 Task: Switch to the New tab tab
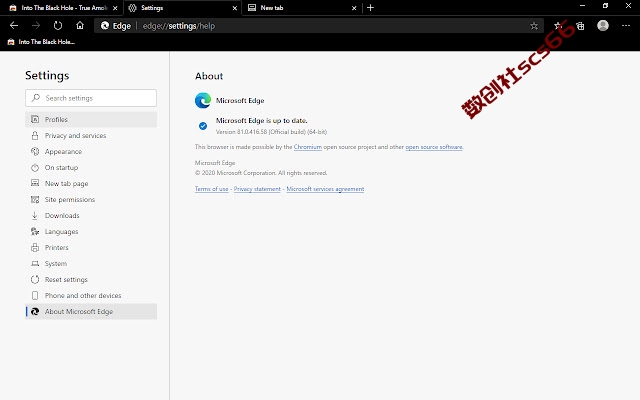click(302, 8)
